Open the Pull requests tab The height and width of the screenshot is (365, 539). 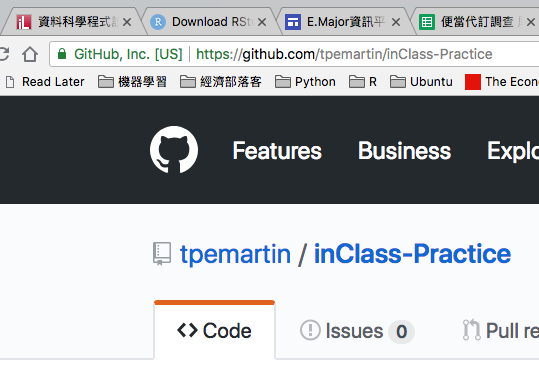(x=500, y=331)
